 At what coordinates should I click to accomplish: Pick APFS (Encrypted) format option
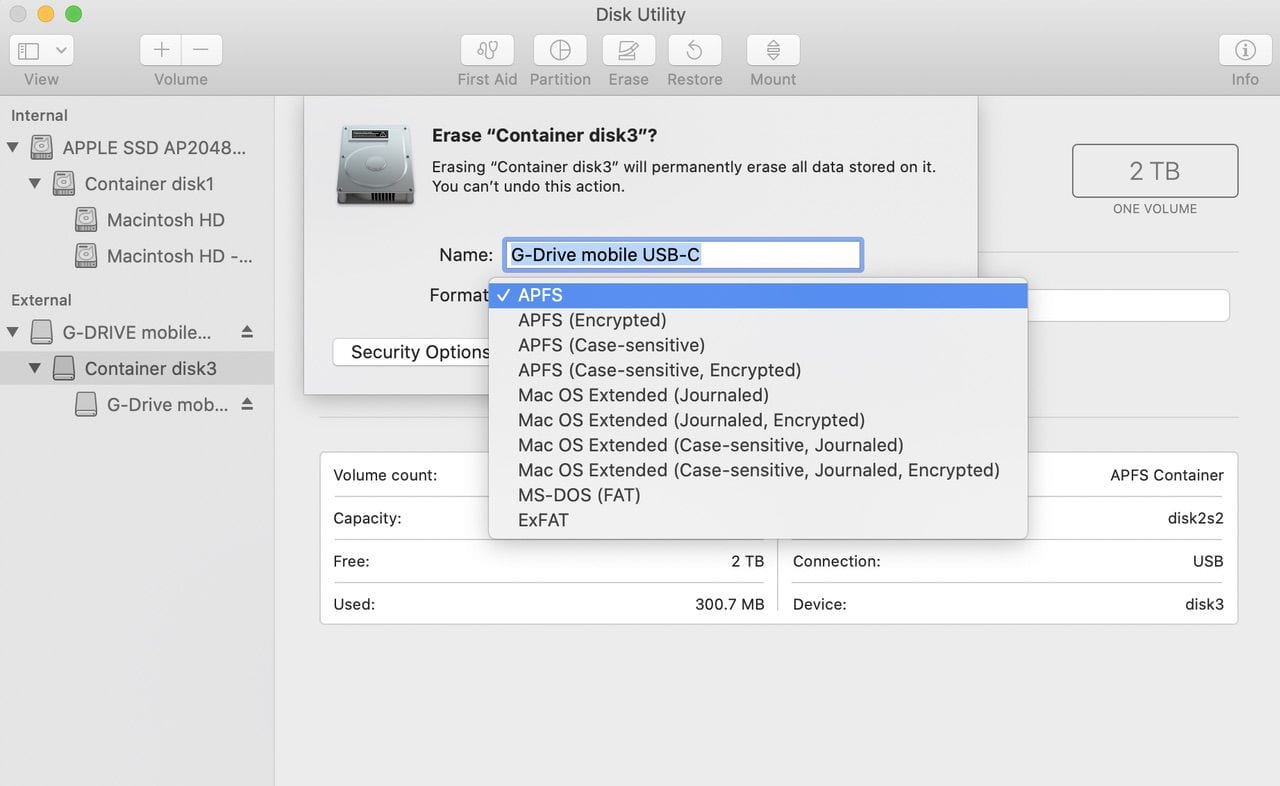click(x=592, y=320)
